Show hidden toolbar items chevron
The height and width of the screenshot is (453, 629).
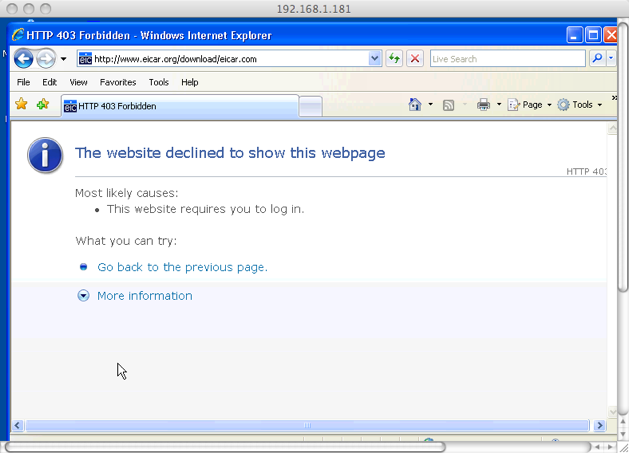(x=614, y=98)
